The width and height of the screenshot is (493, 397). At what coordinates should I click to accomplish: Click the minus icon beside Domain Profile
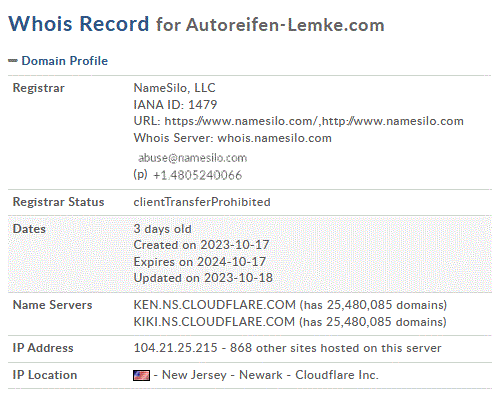(x=13, y=61)
